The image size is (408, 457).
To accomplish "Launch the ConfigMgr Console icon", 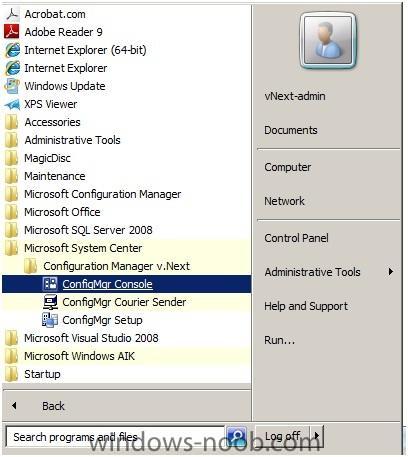I will (x=50, y=284).
